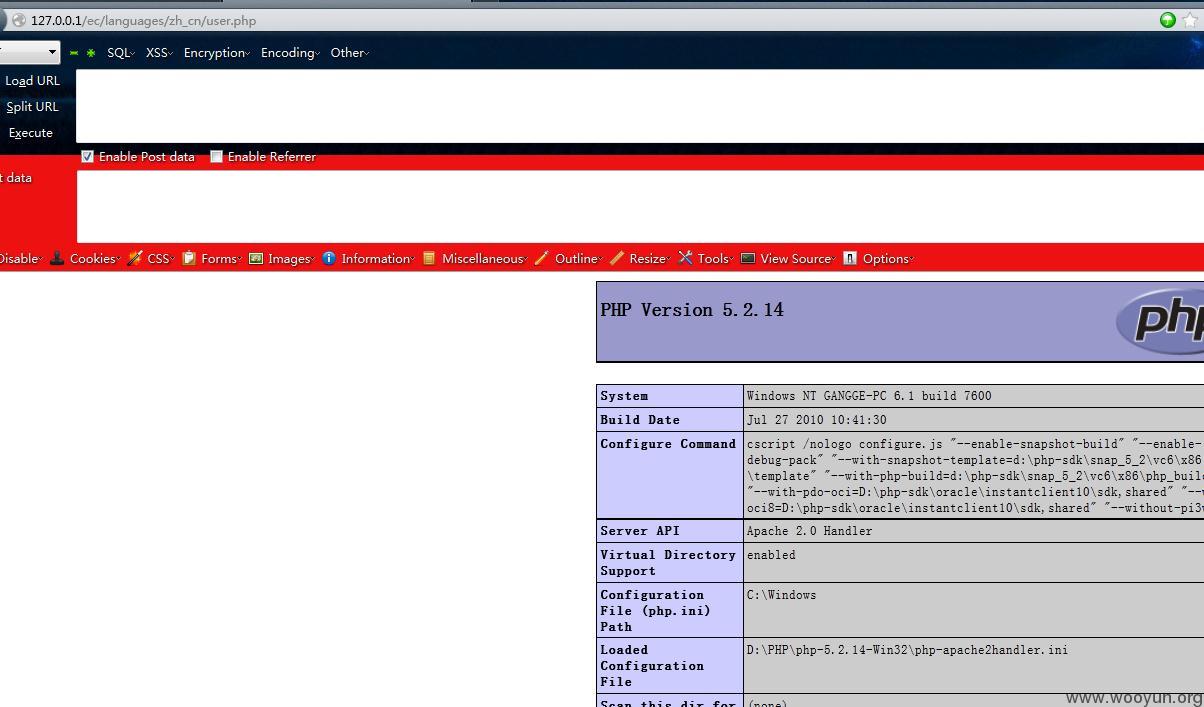Click the Split URL button
1204x707 pixels.
(x=32, y=107)
